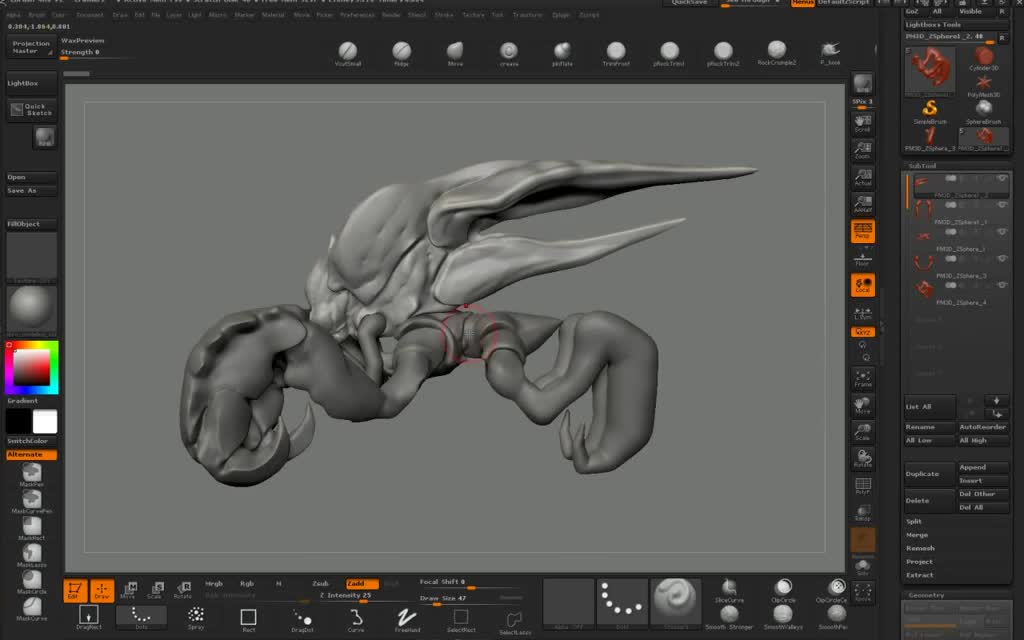
Task: Click the Zoom canvas icon
Action: [863, 150]
